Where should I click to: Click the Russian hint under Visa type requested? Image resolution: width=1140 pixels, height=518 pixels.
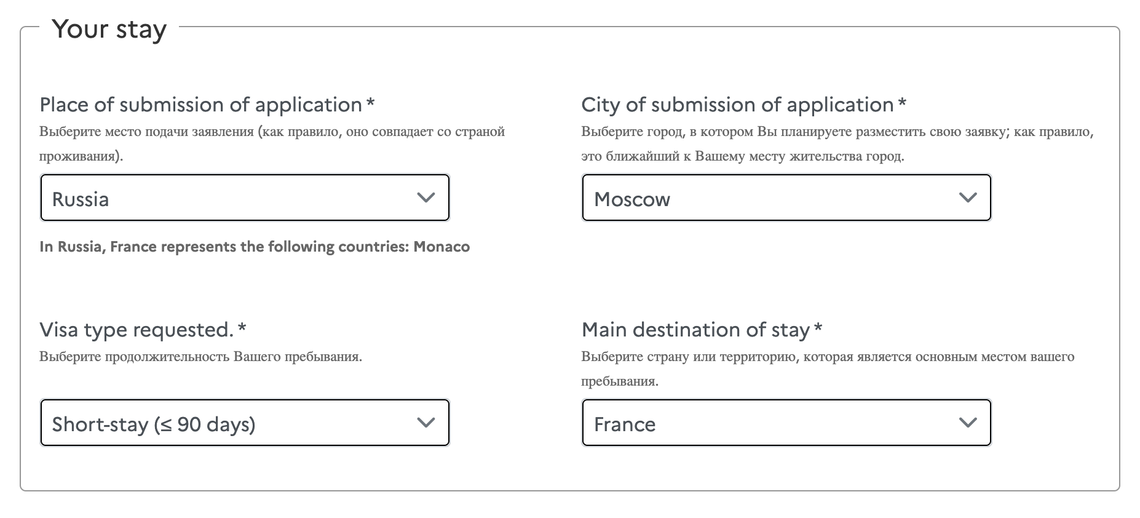[x=200, y=357]
